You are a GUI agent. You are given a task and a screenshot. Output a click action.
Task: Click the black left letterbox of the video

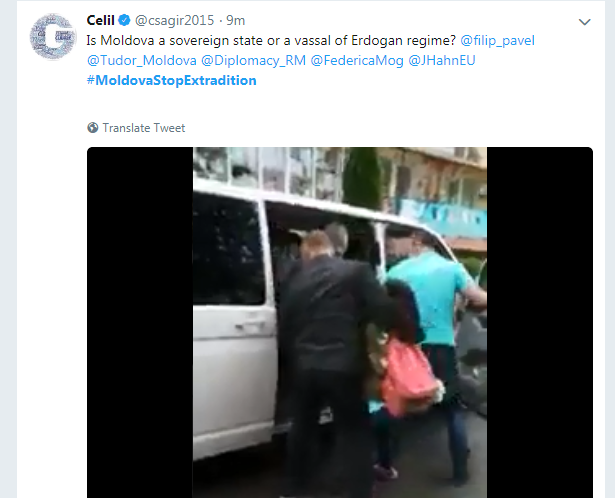(140, 322)
